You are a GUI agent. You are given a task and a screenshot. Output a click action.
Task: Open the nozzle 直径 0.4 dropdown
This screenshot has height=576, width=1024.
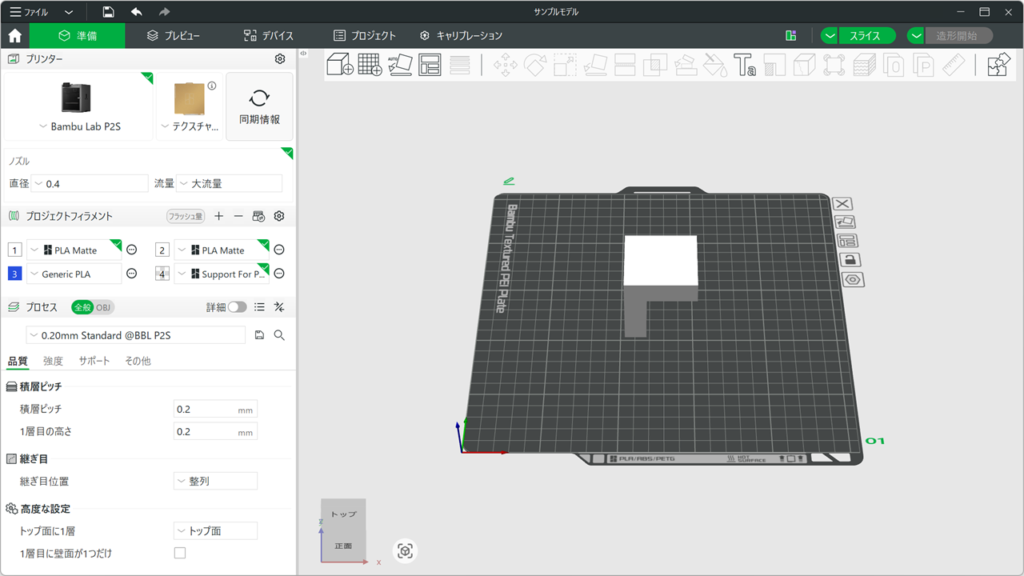pos(90,184)
